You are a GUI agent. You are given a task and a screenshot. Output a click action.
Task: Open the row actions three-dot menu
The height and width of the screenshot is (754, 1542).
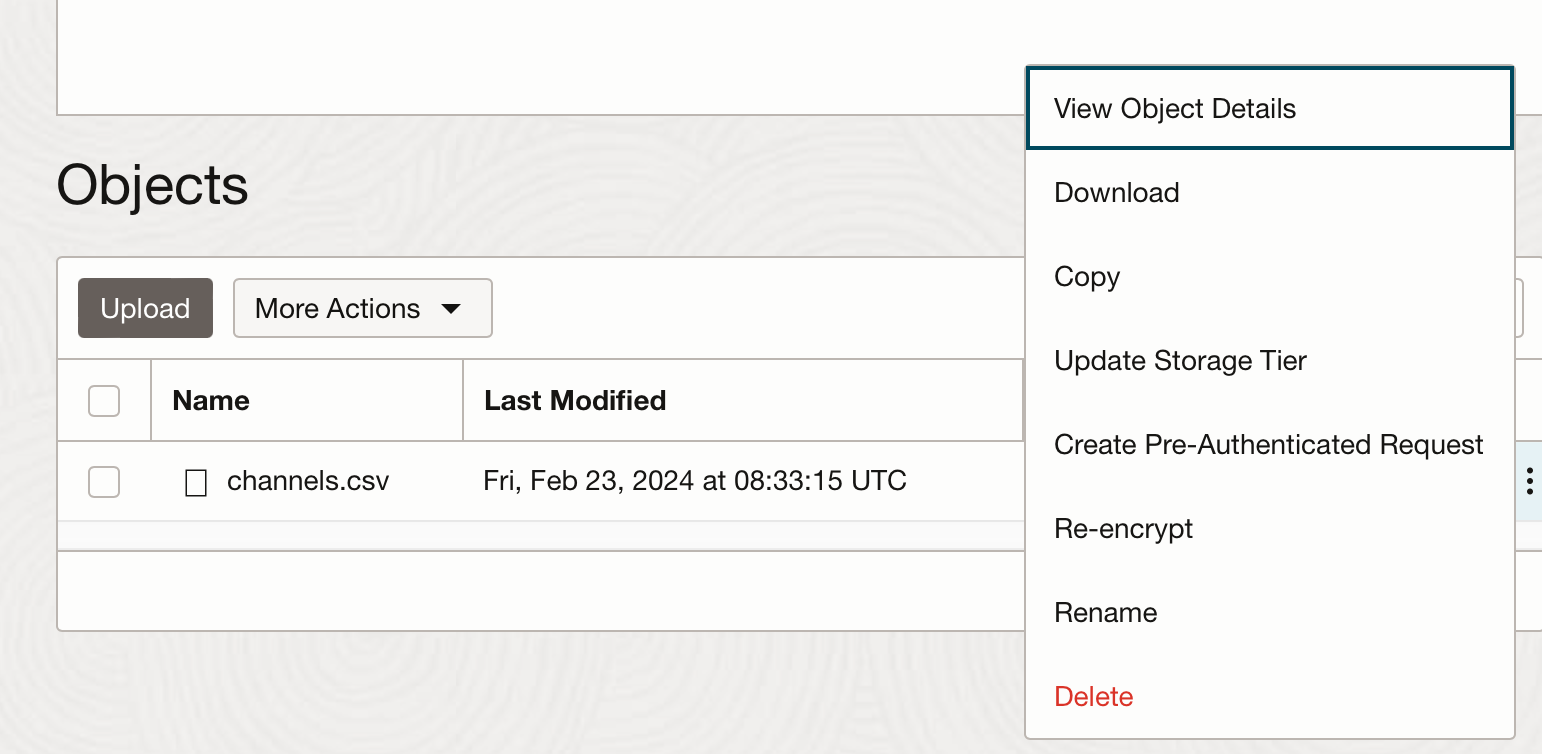[1529, 482]
